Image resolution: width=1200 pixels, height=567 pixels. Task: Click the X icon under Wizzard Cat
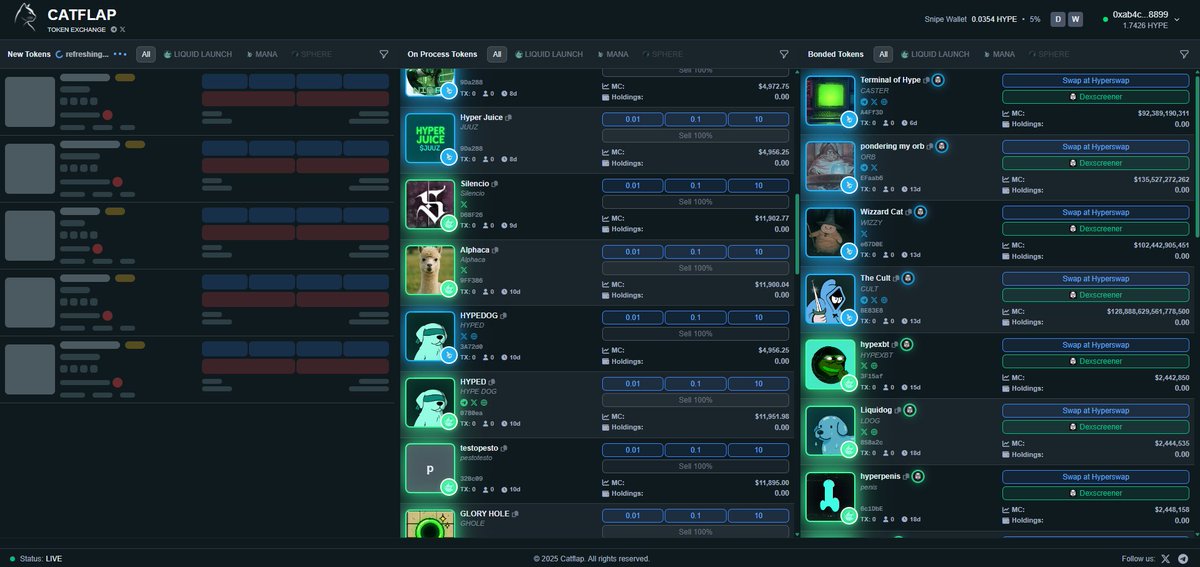(x=864, y=233)
